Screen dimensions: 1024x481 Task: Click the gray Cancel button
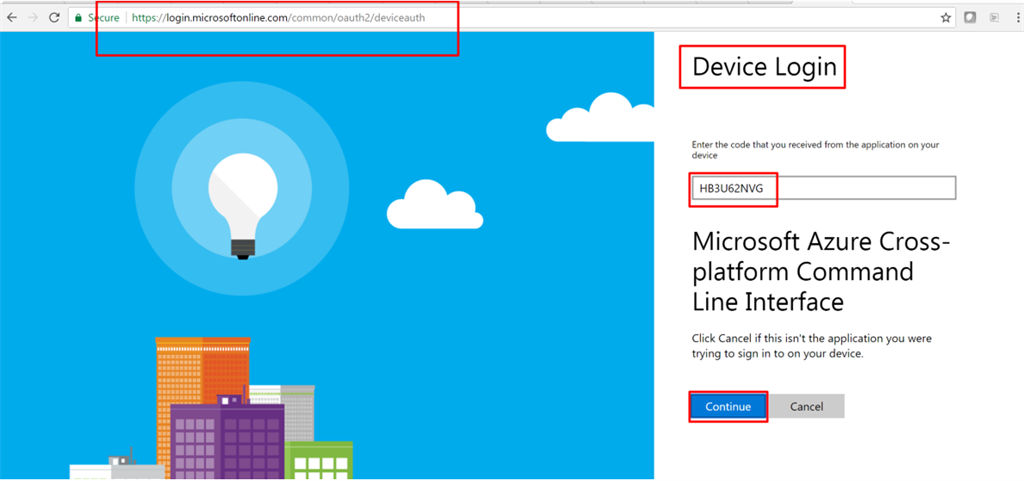point(807,406)
